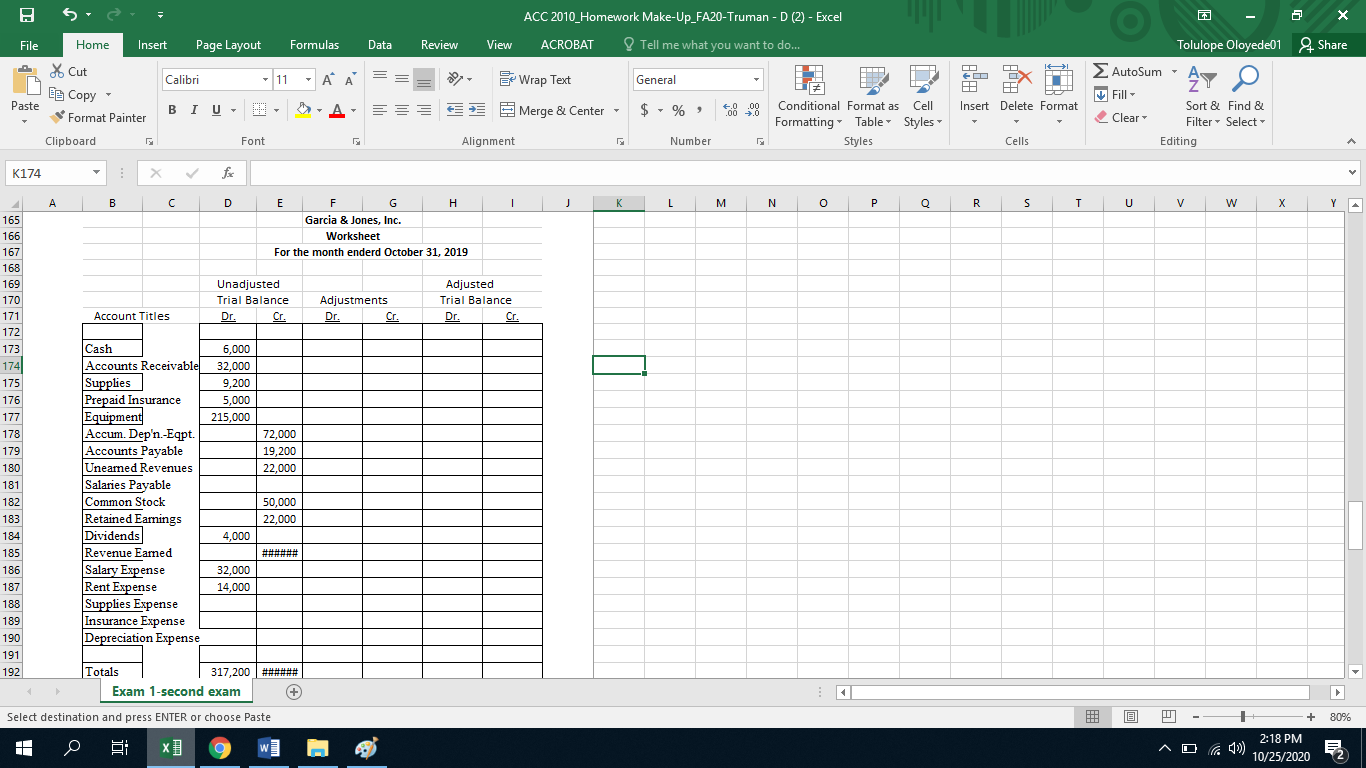1366x768 pixels.
Task: Copy the selection with the Copy icon
Action: pos(56,95)
